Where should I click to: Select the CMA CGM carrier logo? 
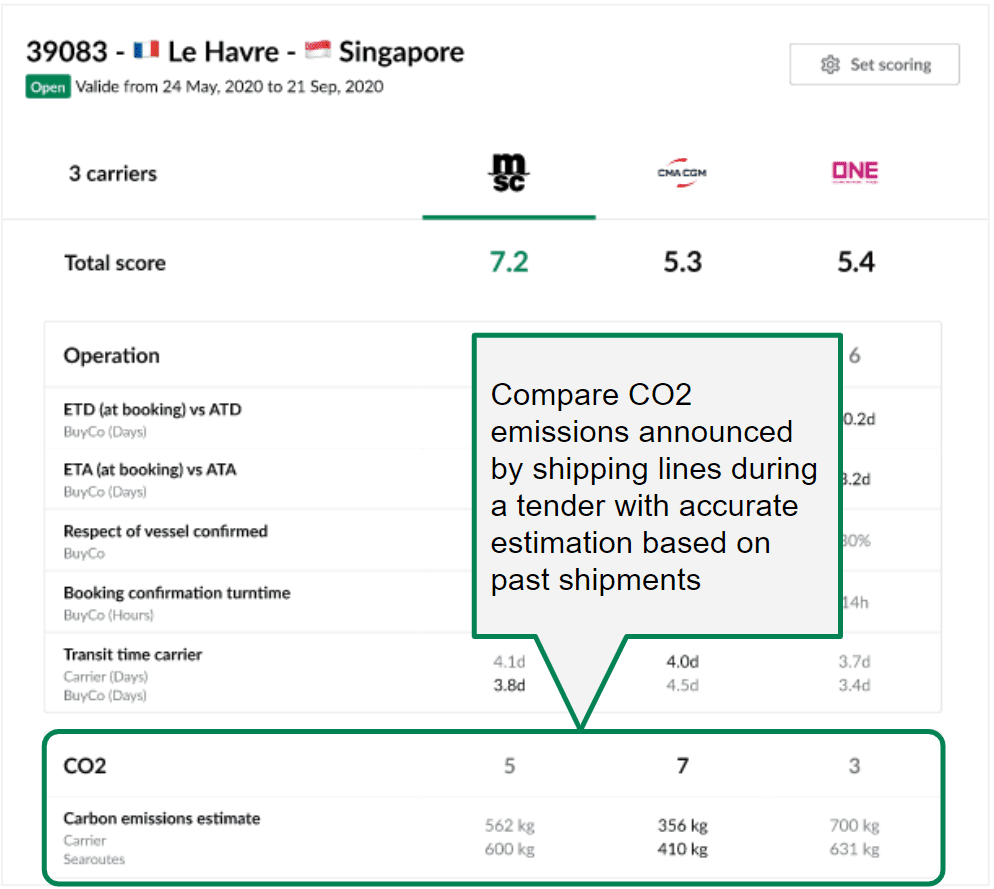(x=682, y=172)
